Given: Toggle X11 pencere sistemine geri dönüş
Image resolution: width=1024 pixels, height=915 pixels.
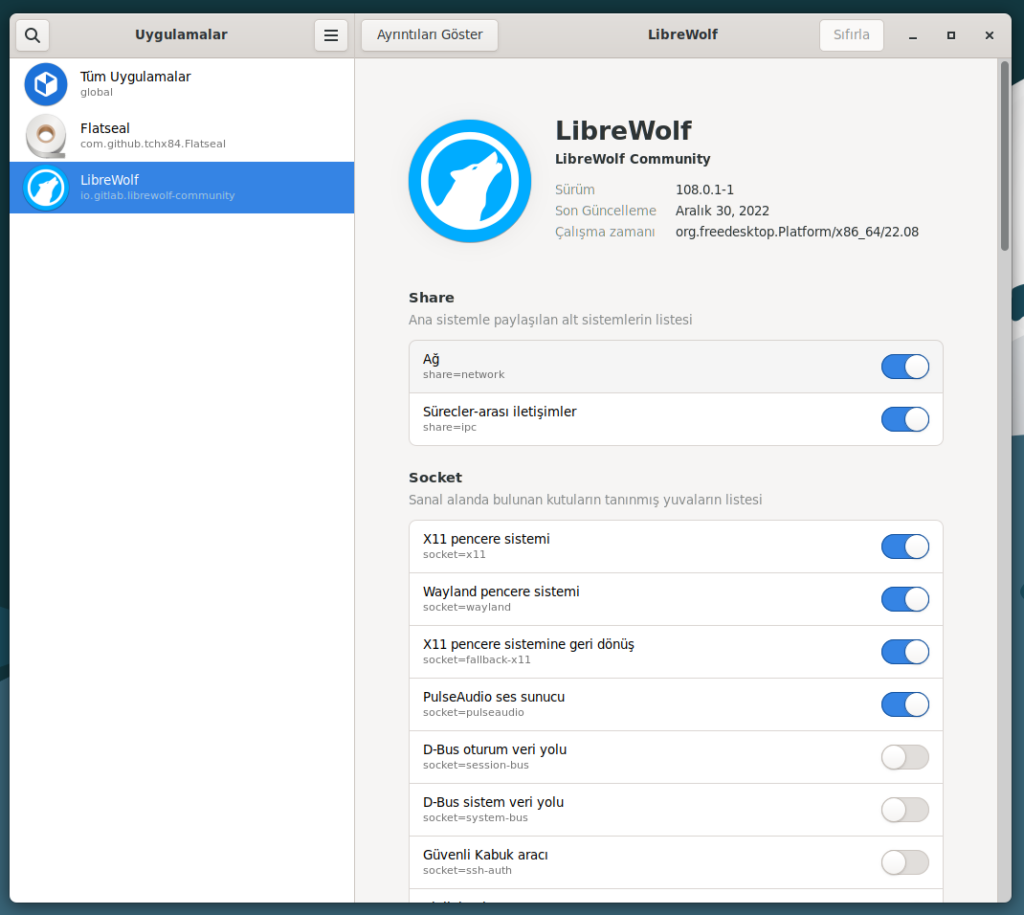Looking at the screenshot, I should click(x=904, y=652).
